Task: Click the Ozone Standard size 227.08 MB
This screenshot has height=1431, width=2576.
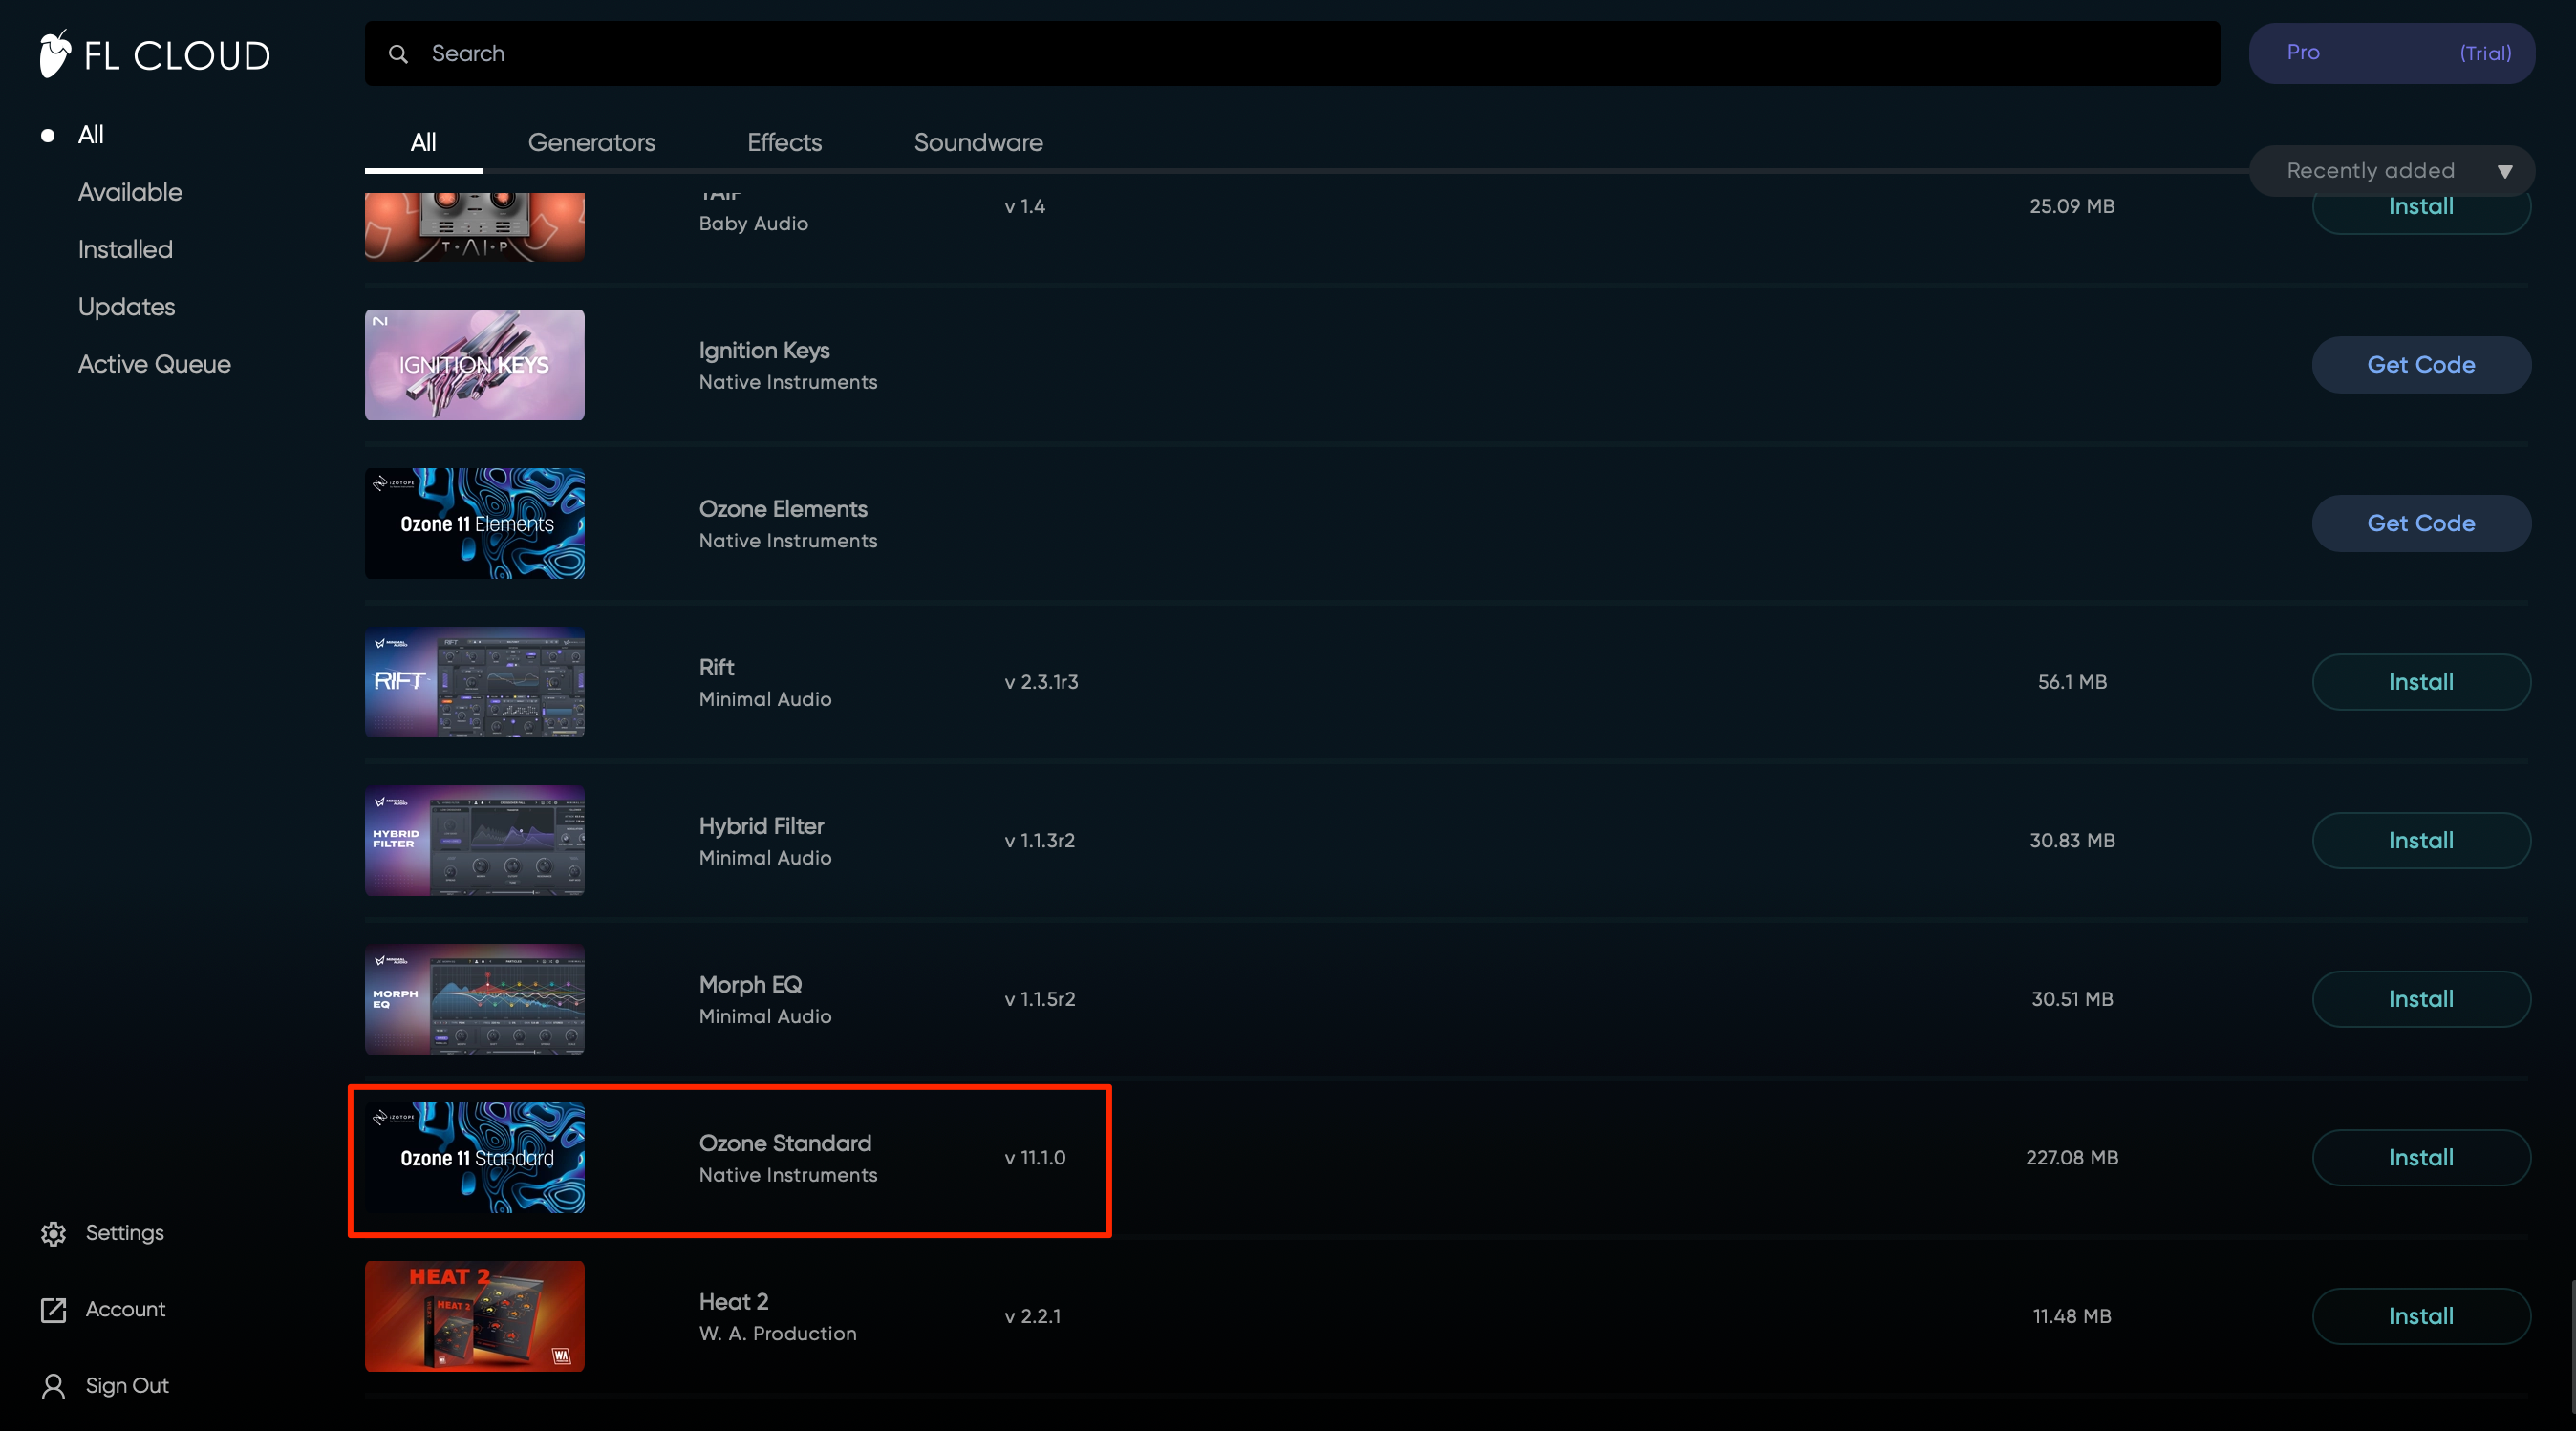Action: coord(2072,1158)
